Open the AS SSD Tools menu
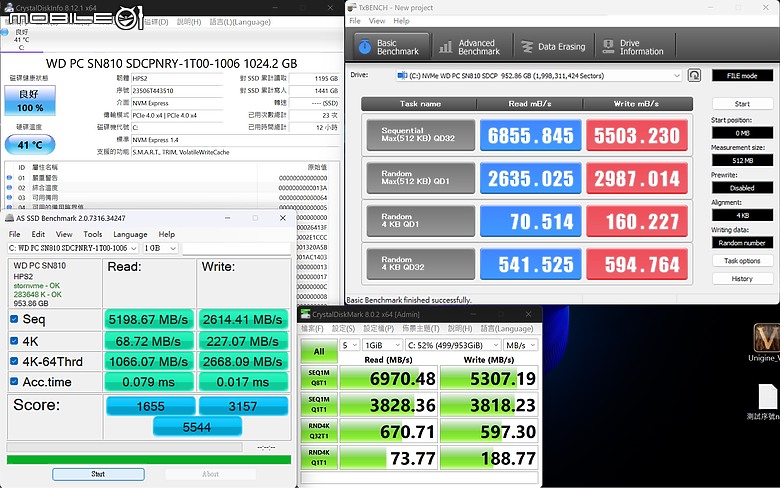 93,234
